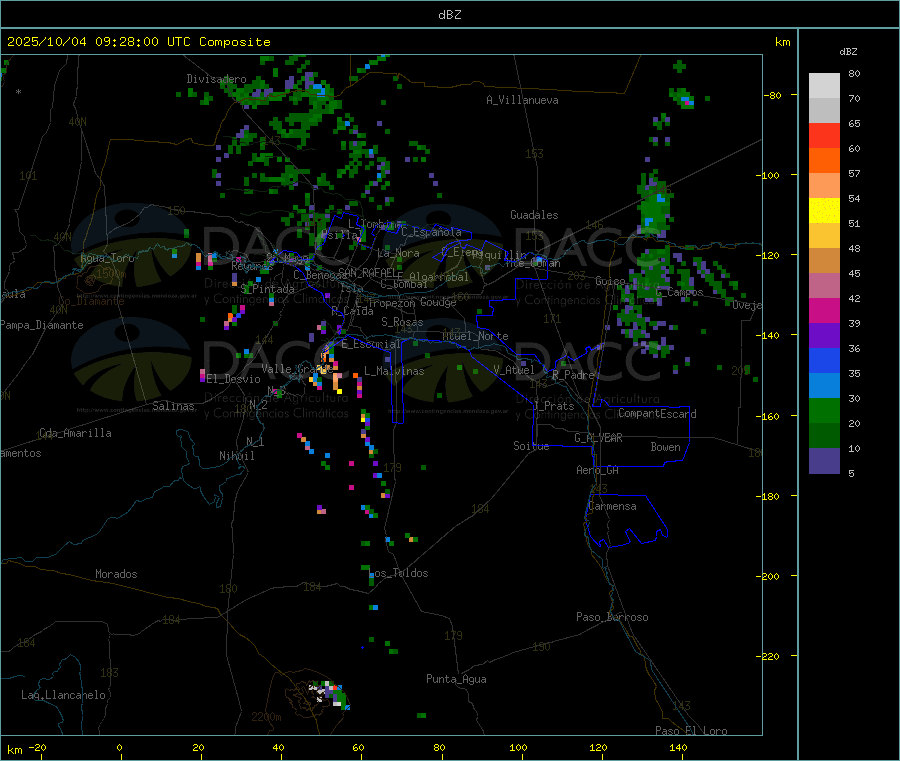Click the red 60-65 dBZ color swatch
This screenshot has width=900, height=761.
824,136
